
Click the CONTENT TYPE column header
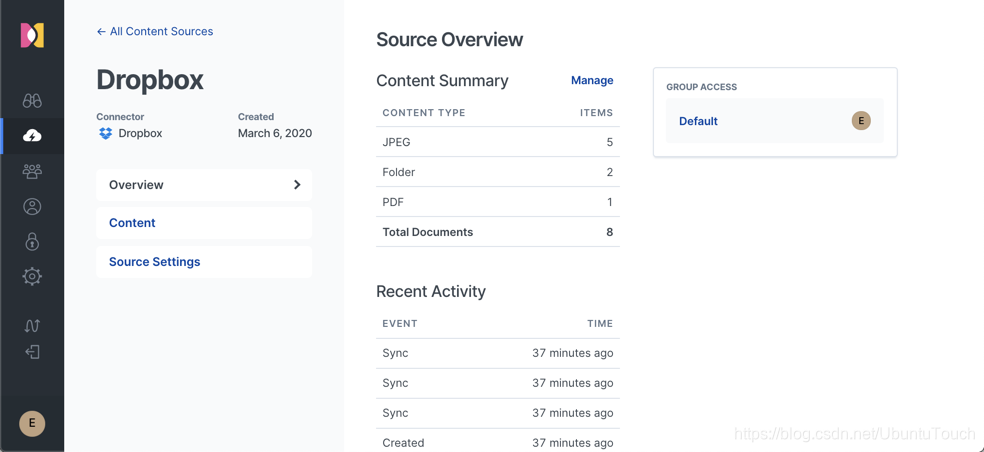[424, 113]
